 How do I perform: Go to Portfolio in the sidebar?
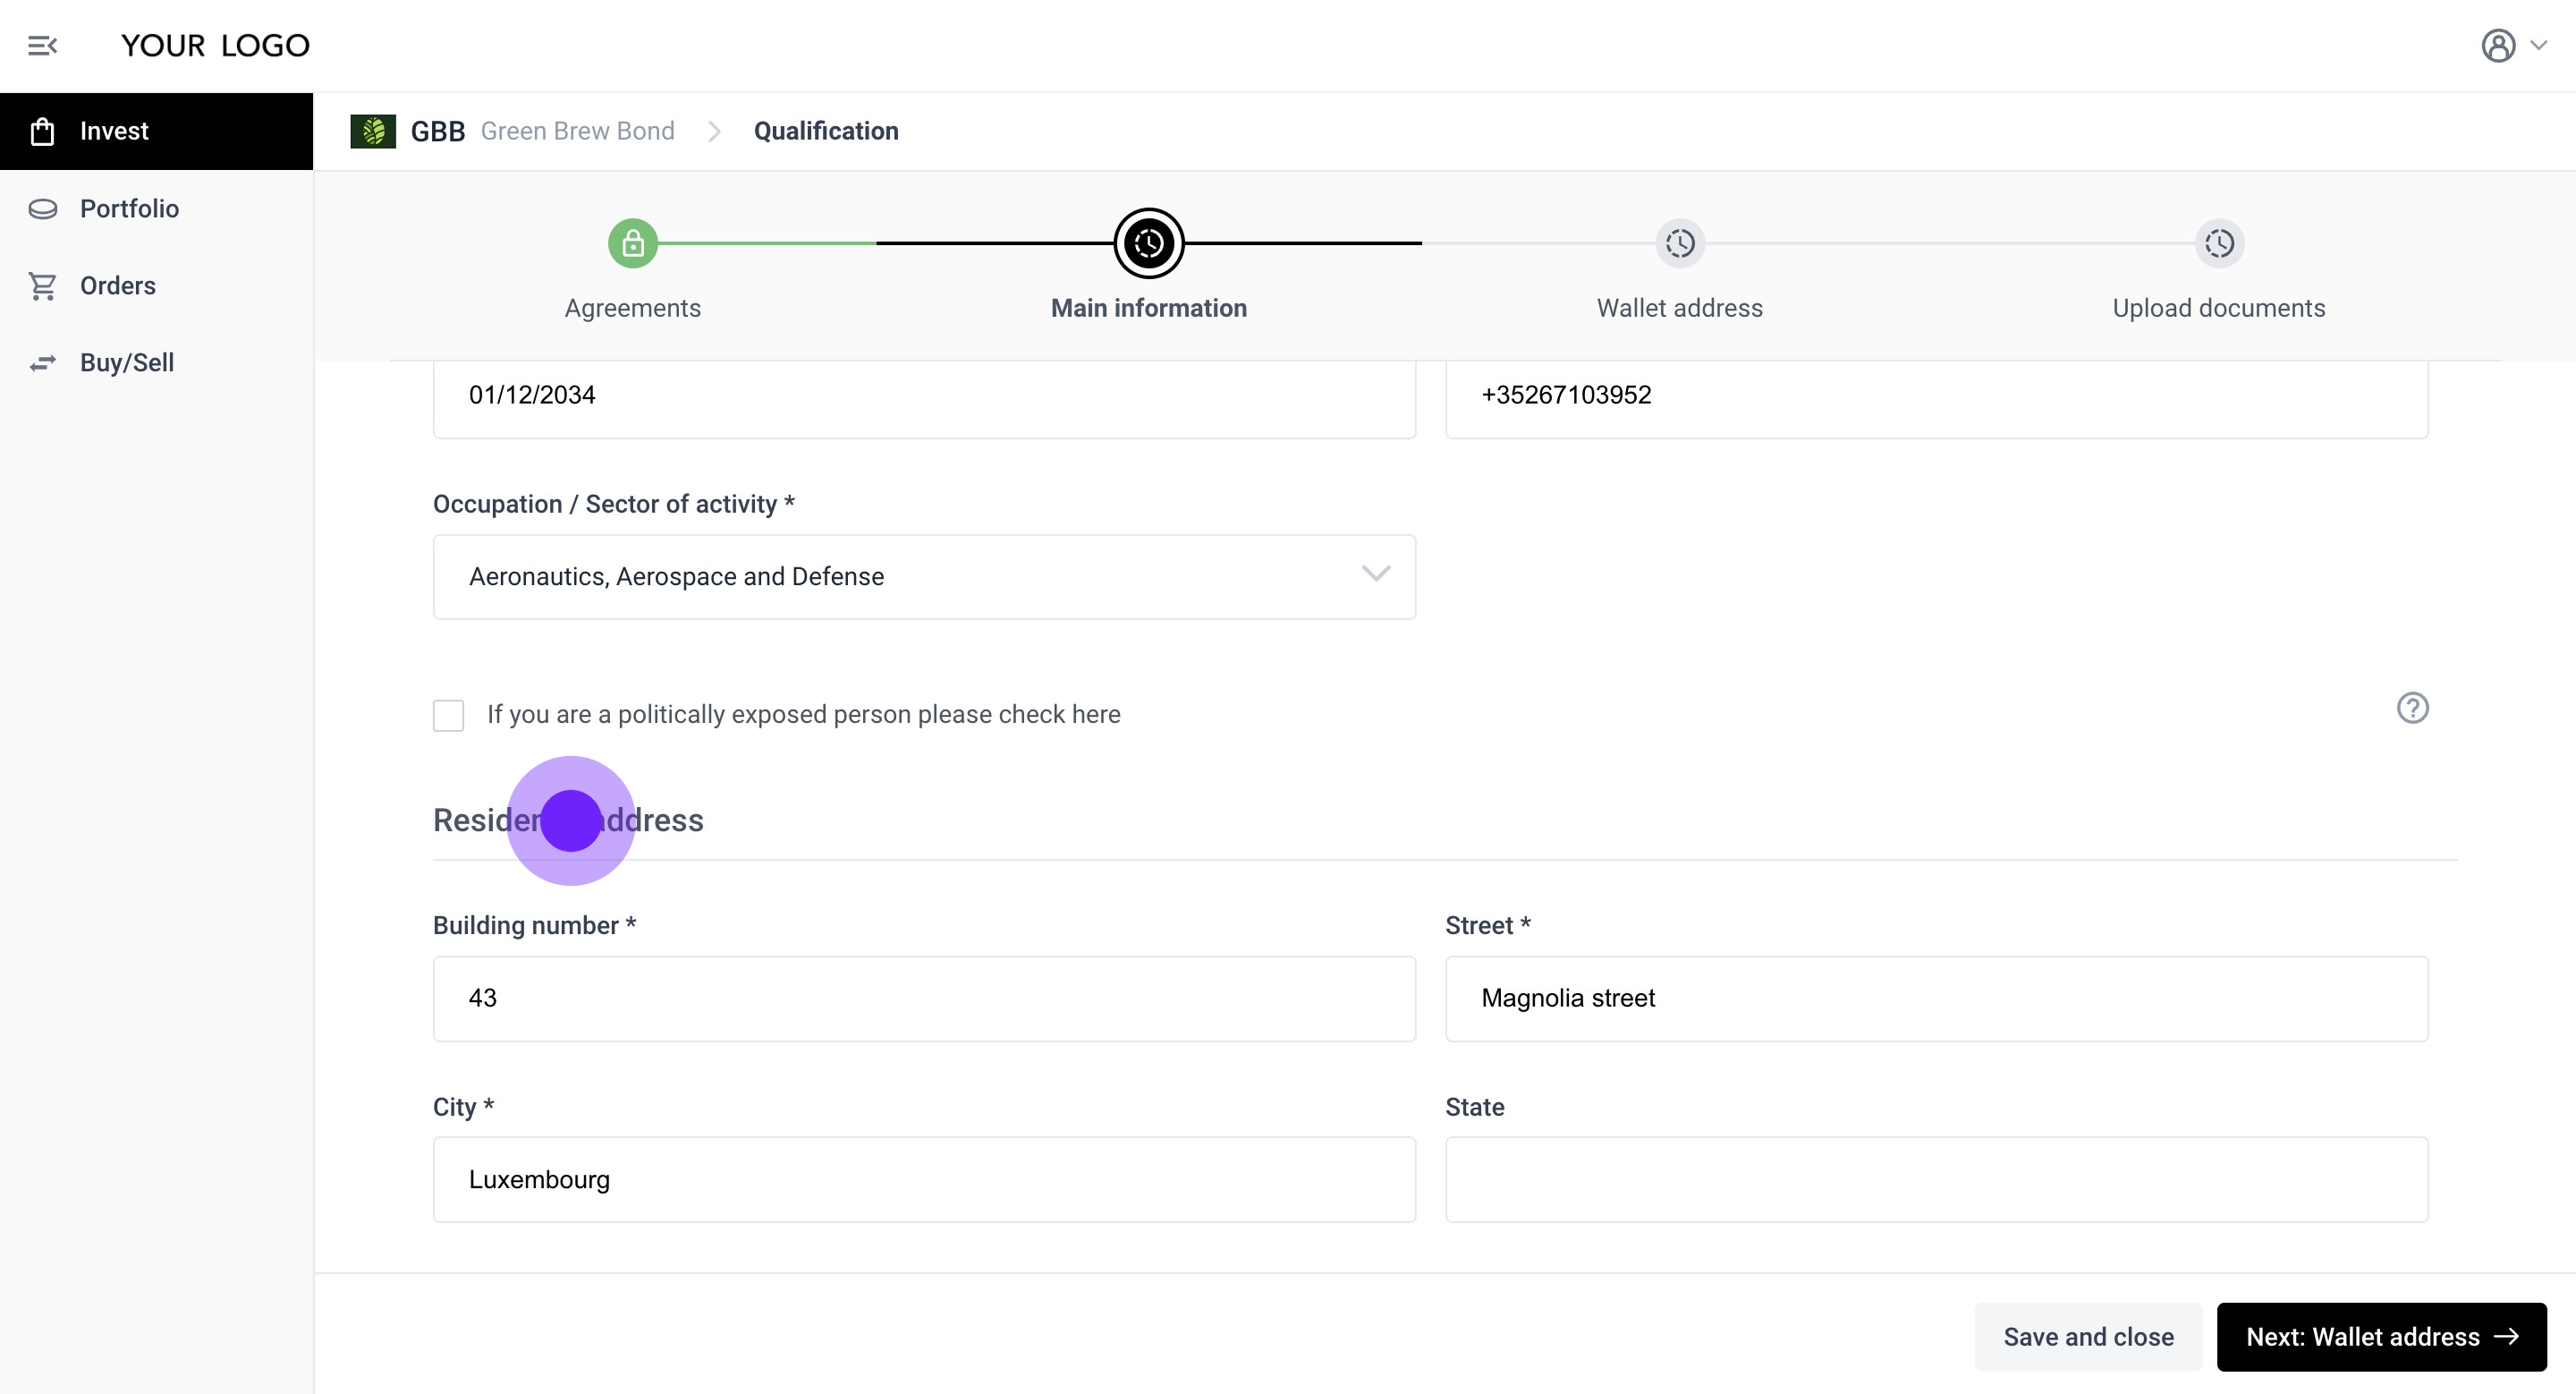pos(129,208)
